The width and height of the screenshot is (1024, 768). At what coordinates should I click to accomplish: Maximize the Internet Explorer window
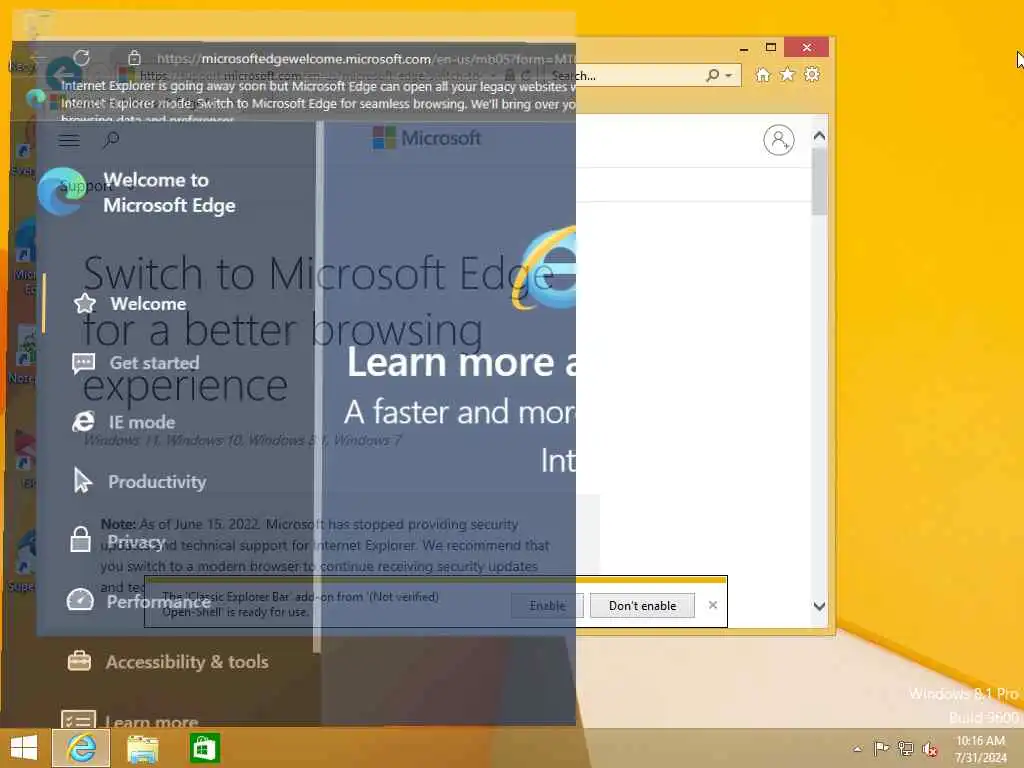point(771,47)
